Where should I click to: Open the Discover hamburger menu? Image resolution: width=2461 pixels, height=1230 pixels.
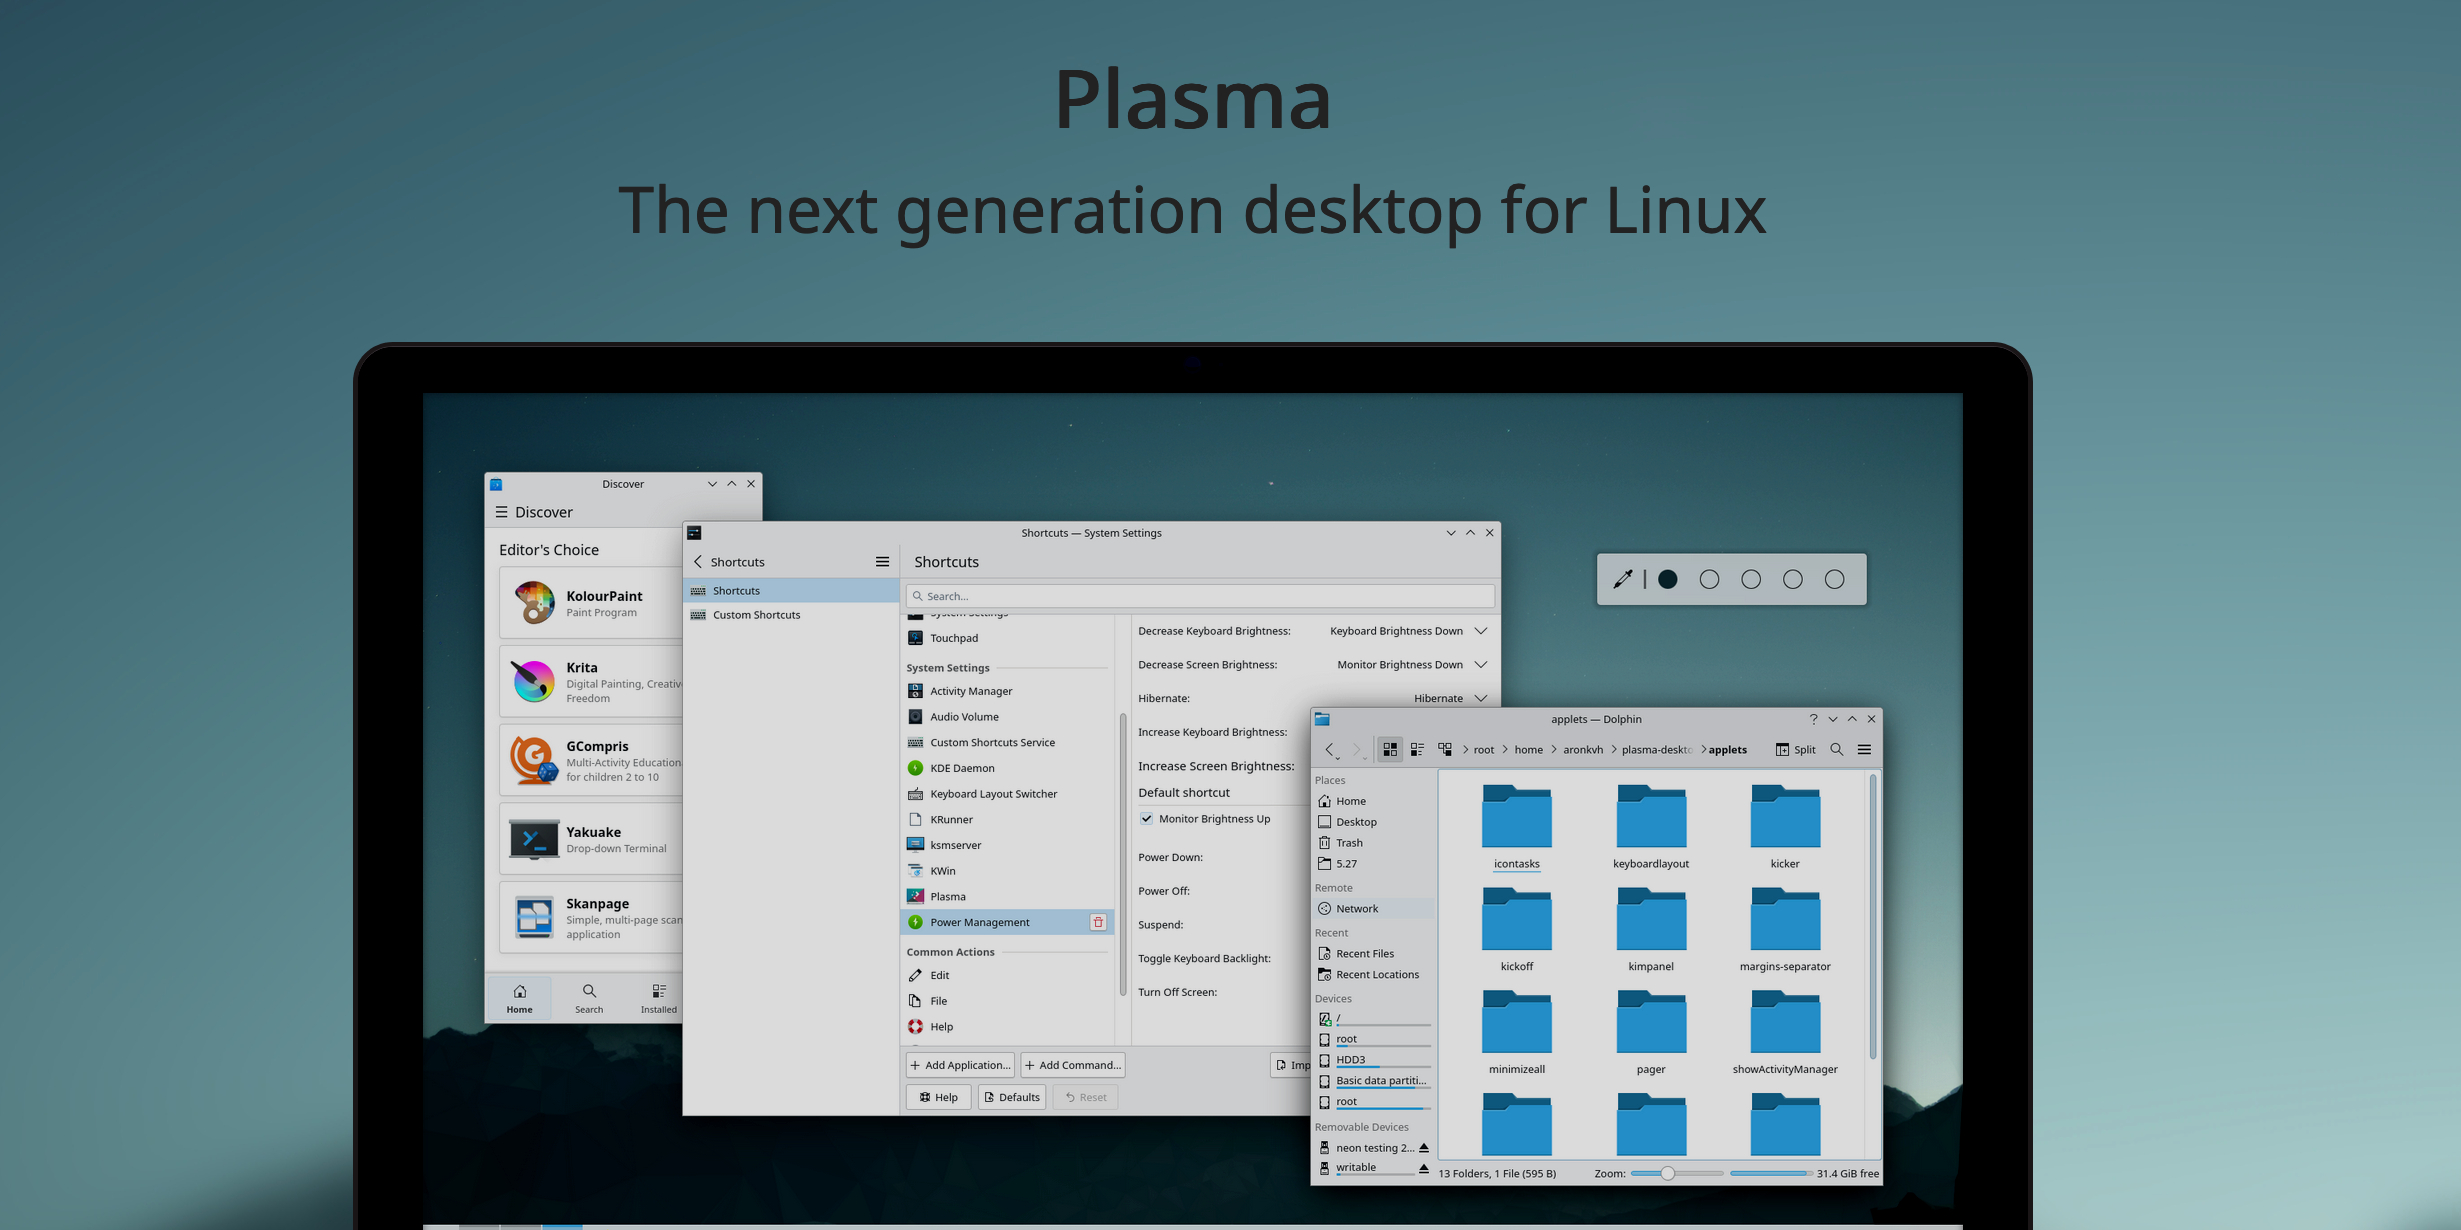coord(501,512)
